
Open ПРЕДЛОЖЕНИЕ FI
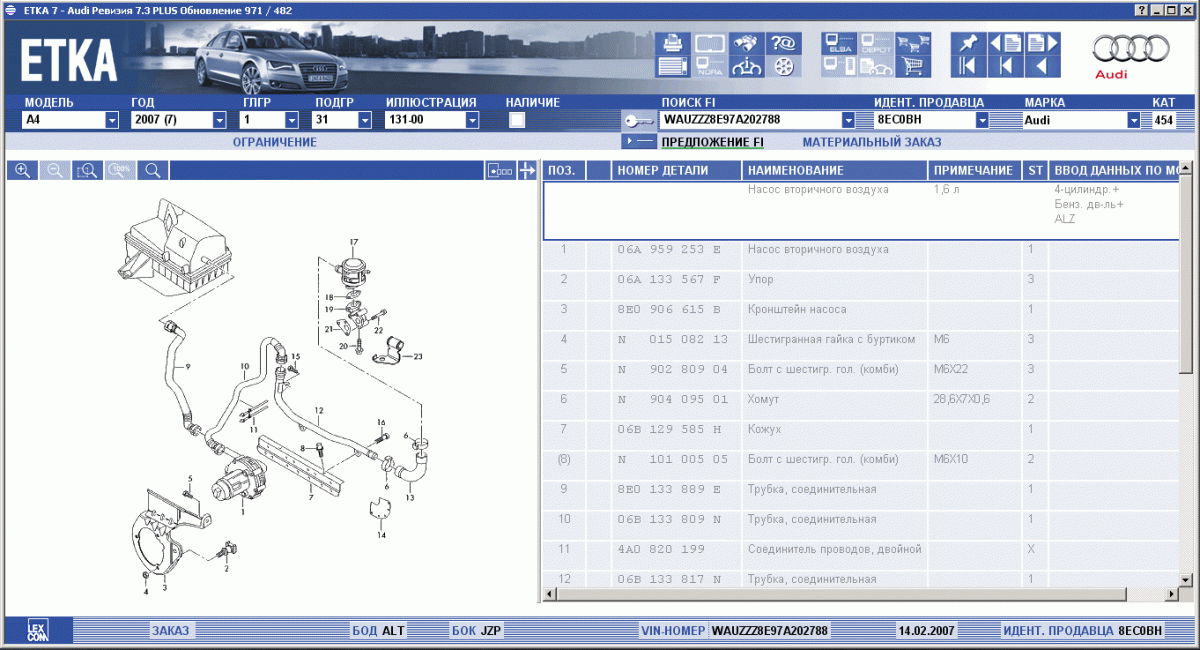[713, 142]
